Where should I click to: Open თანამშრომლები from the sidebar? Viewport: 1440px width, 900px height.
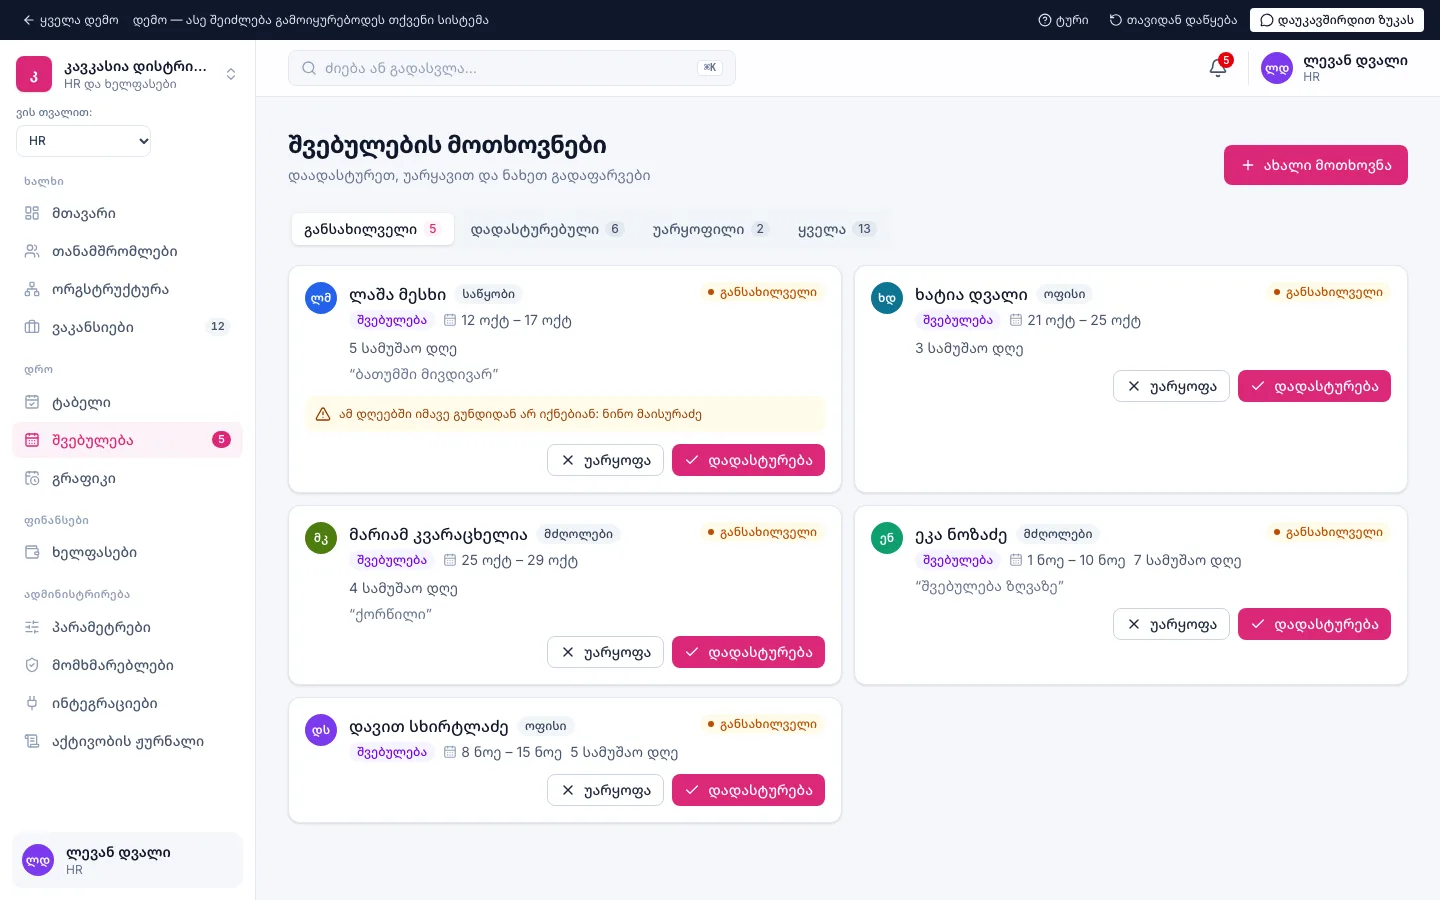(x=127, y=251)
